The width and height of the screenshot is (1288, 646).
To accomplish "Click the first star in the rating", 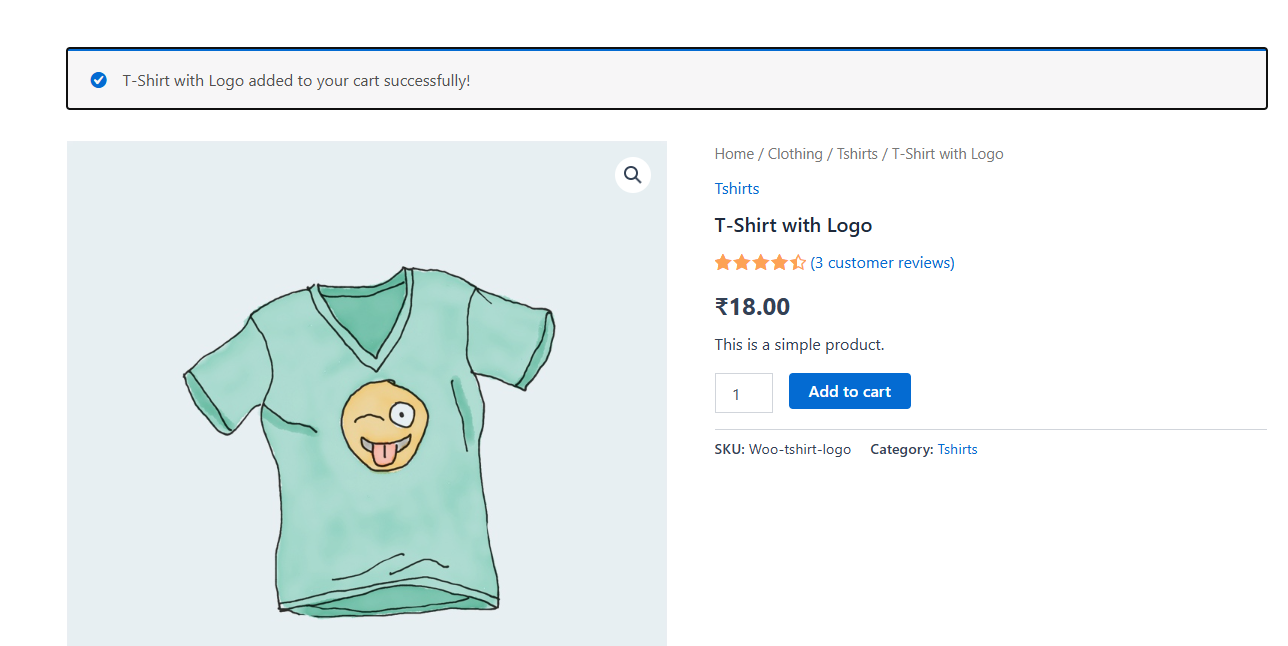I will [721, 262].
